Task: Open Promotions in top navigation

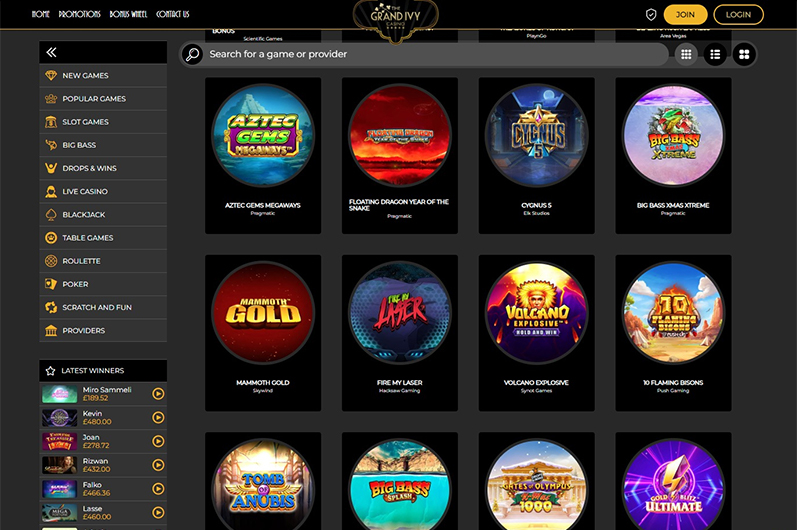Action: (x=79, y=14)
